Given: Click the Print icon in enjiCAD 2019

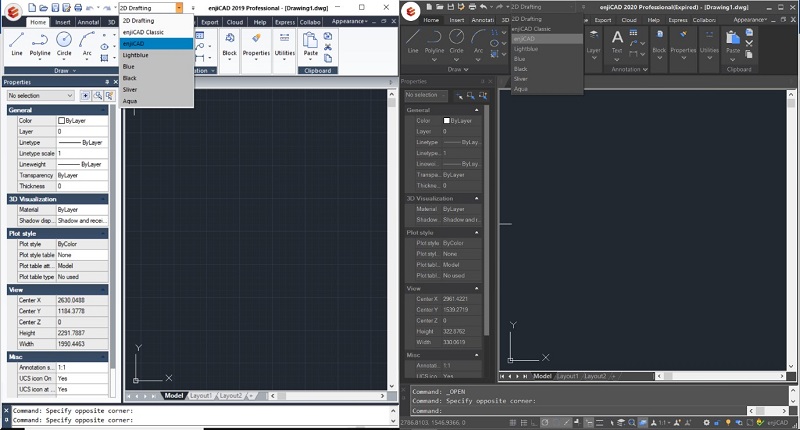Looking at the screenshot, I should [x=78, y=8].
